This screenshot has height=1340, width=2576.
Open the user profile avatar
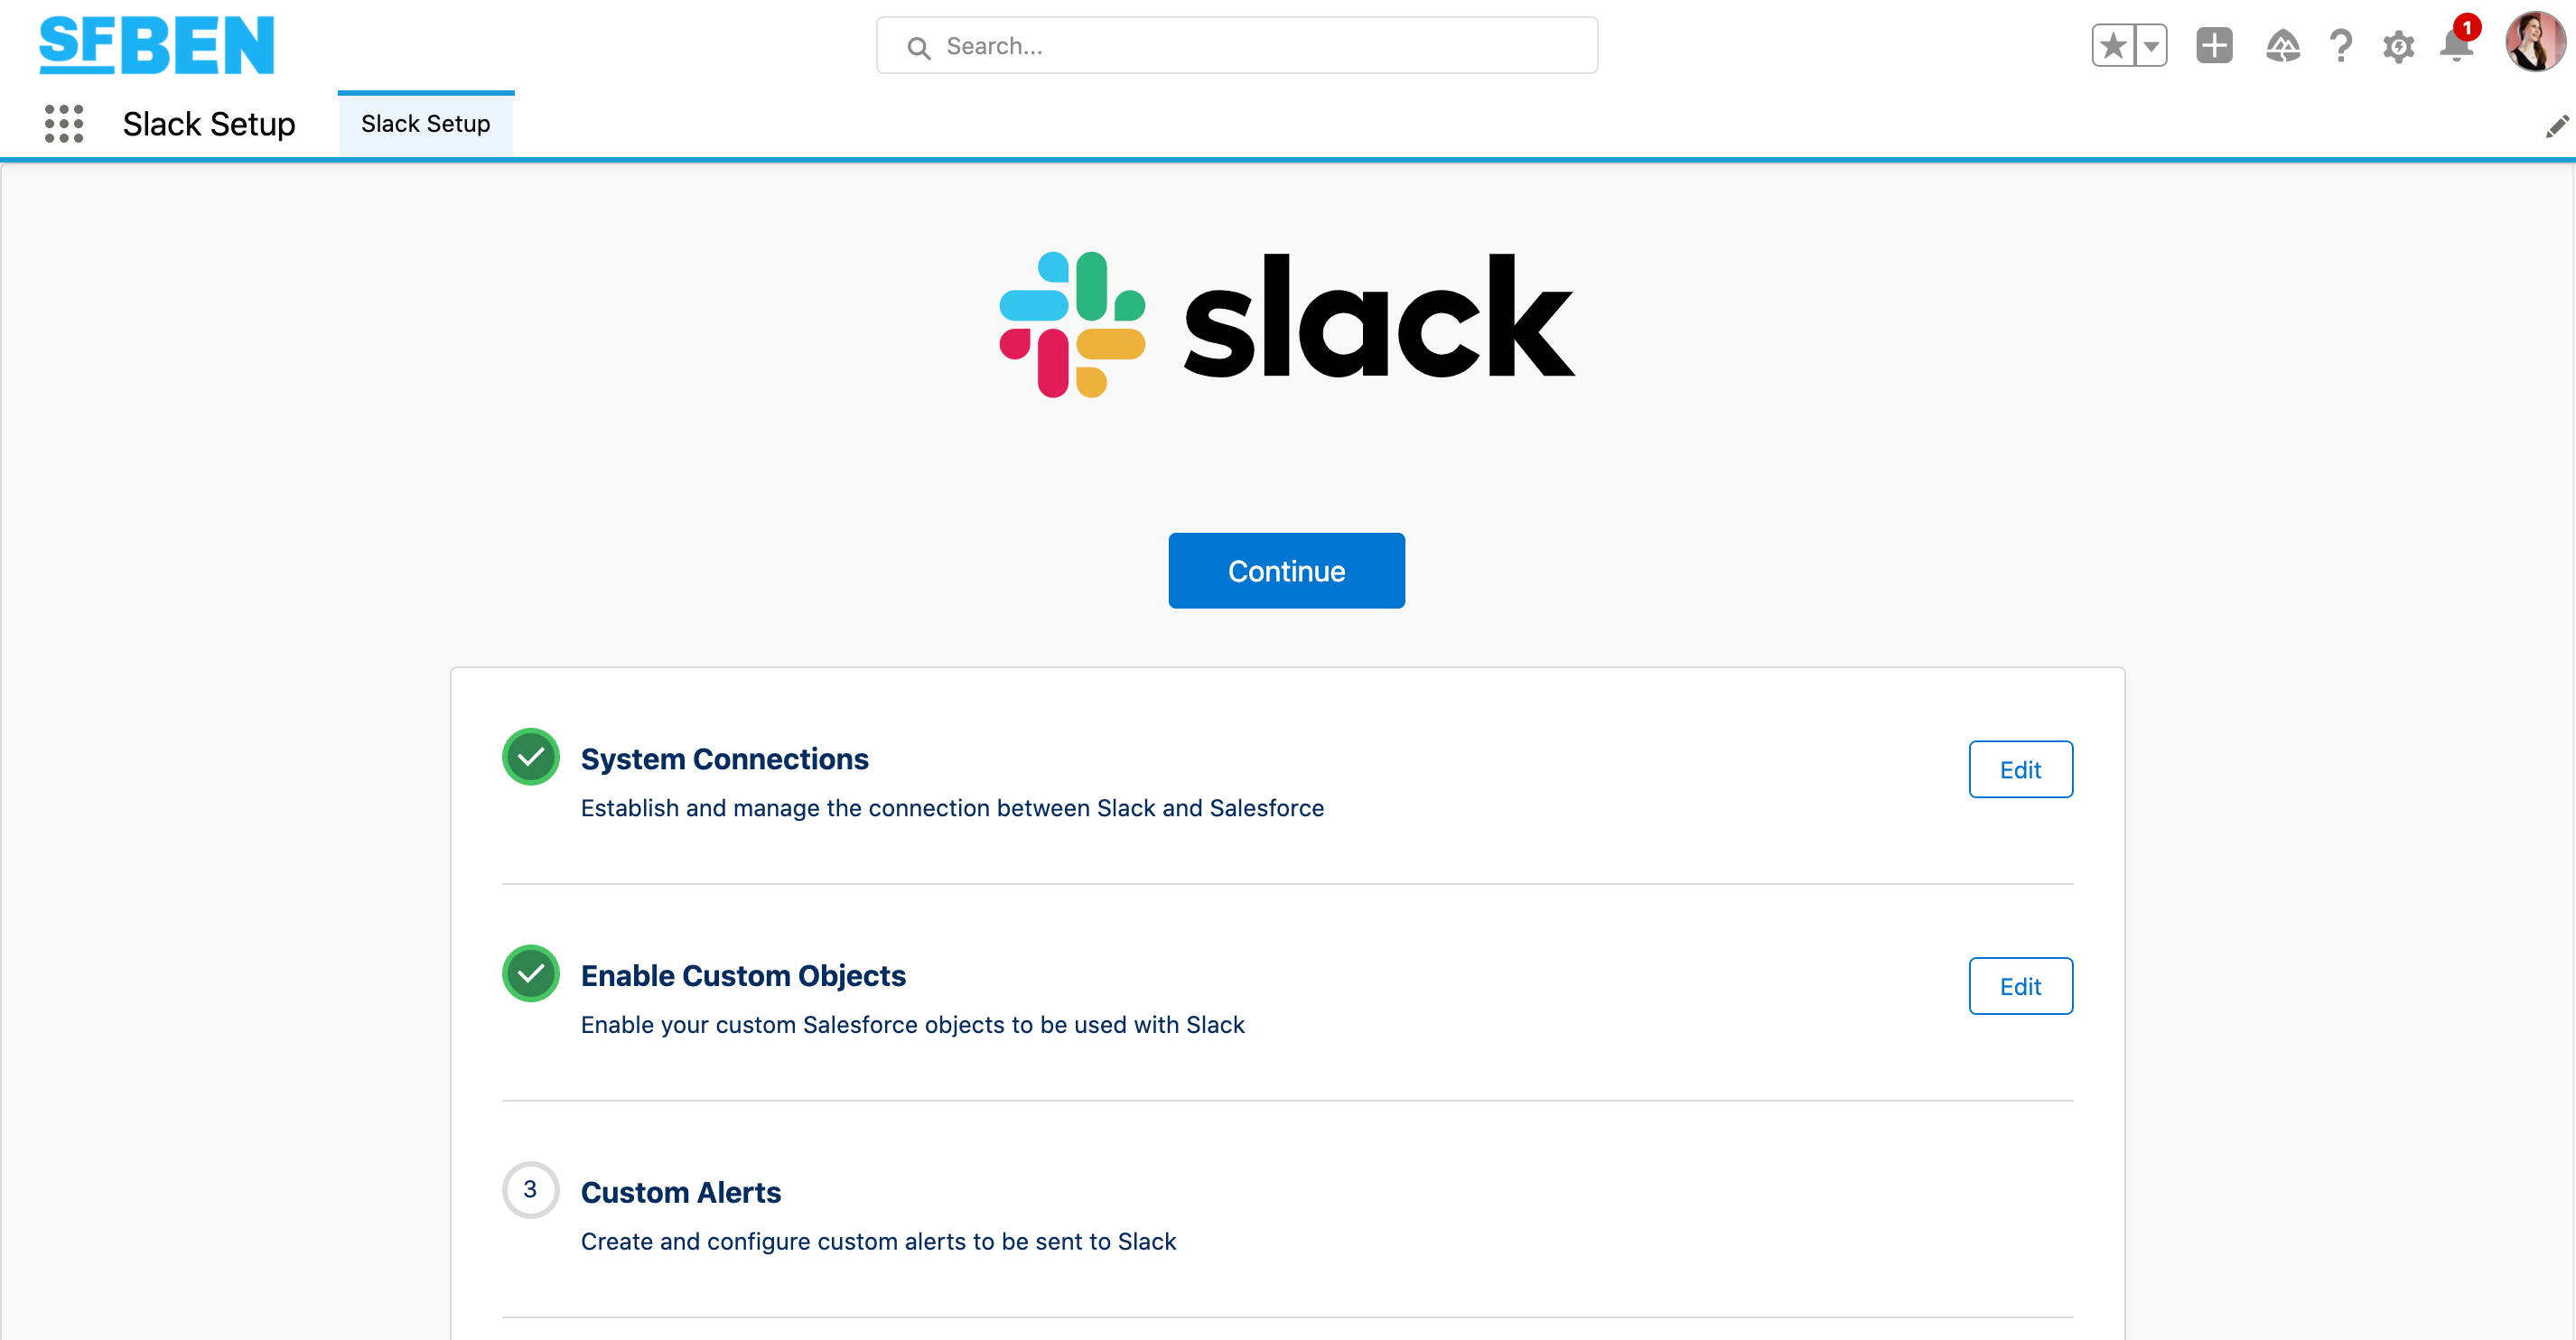[2534, 43]
